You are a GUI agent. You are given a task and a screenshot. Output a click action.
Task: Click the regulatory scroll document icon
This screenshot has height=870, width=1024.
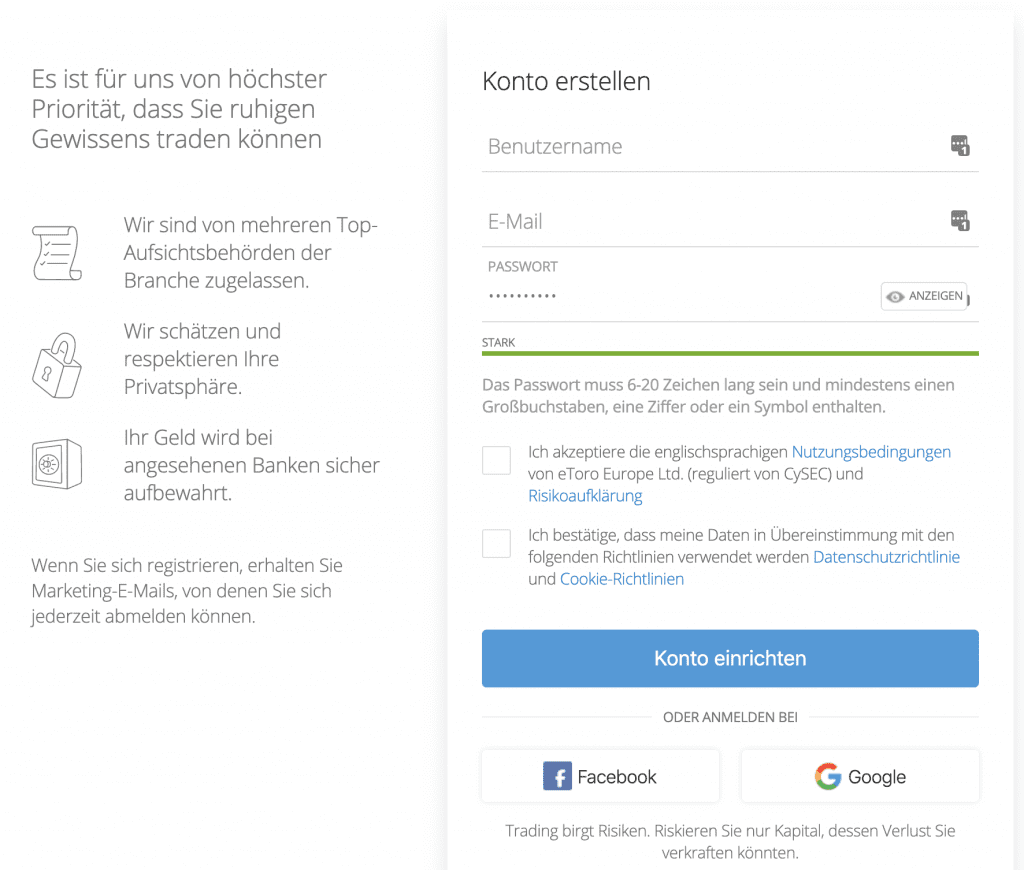coord(57,252)
